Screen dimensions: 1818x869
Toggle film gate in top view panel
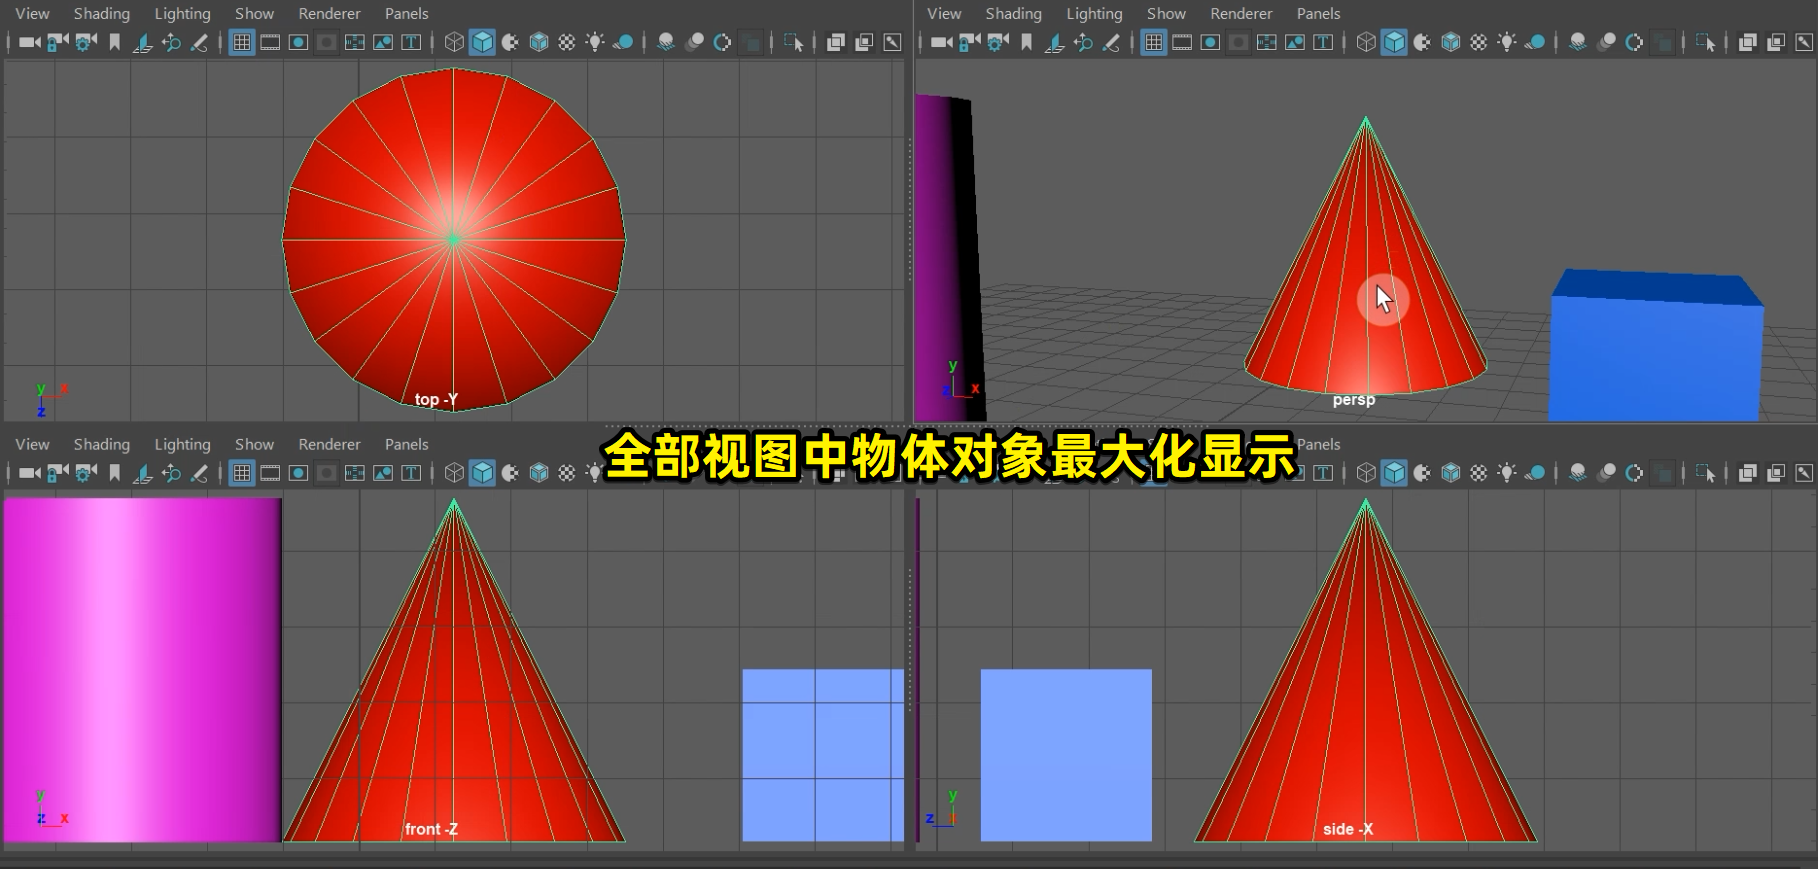tap(270, 42)
